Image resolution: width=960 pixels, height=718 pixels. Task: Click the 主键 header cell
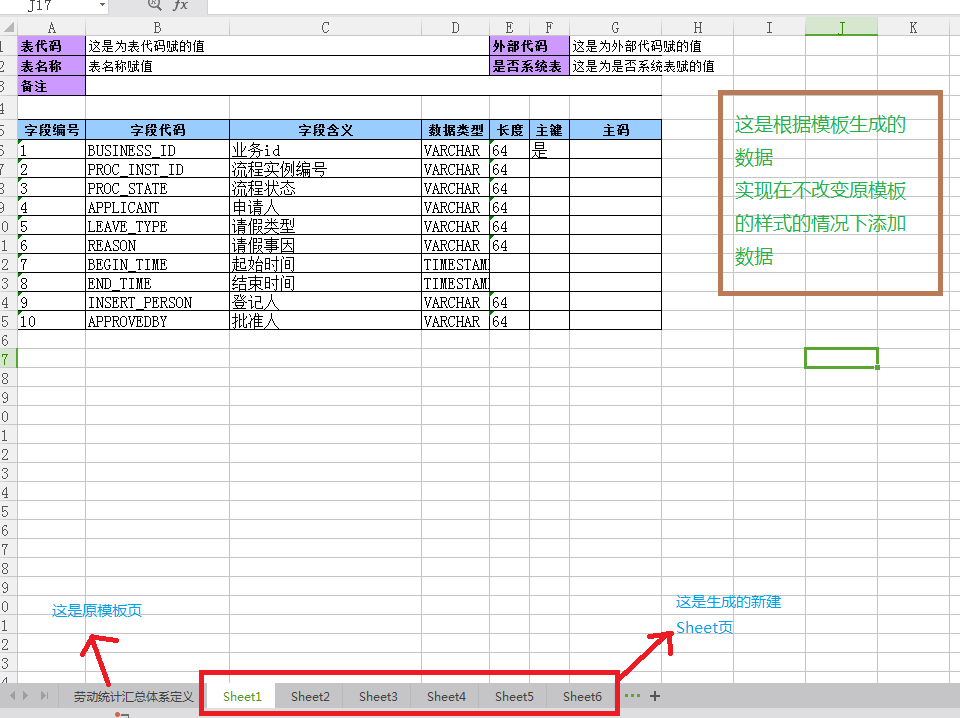549,130
